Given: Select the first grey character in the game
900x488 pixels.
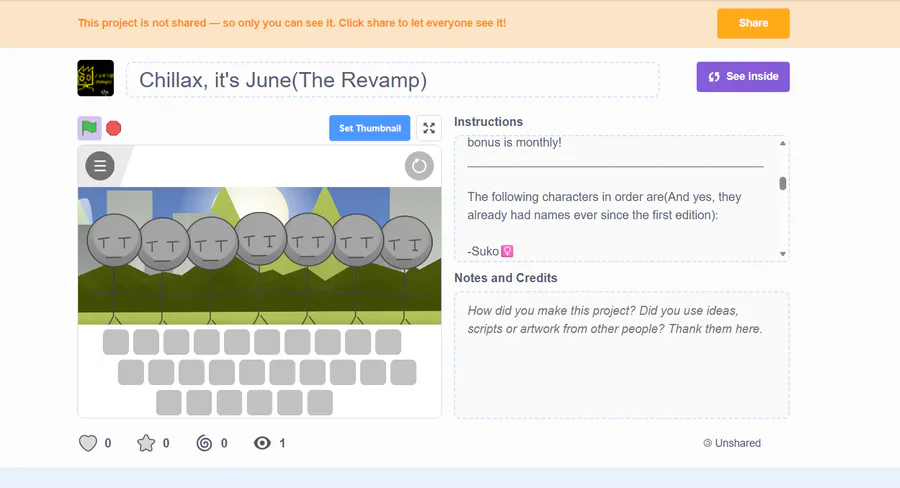Looking at the screenshot, I should point(114,241).
